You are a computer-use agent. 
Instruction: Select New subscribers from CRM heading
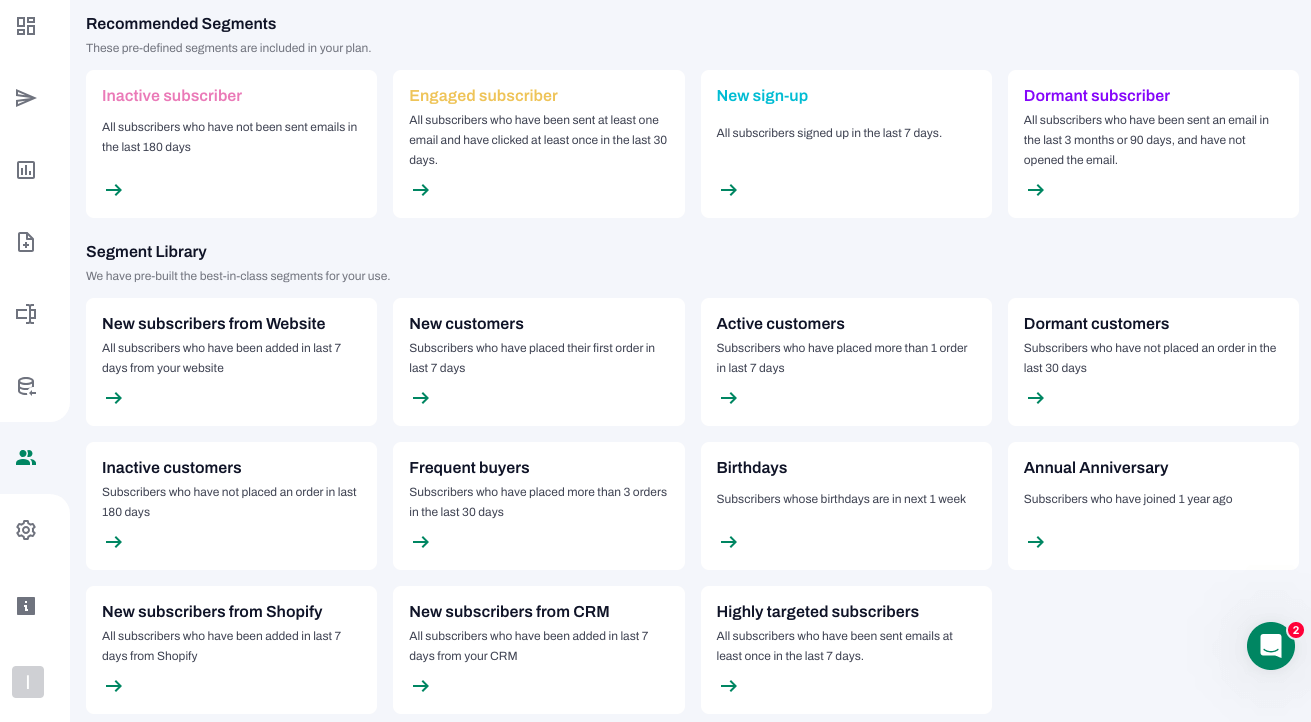pos(509,612)
